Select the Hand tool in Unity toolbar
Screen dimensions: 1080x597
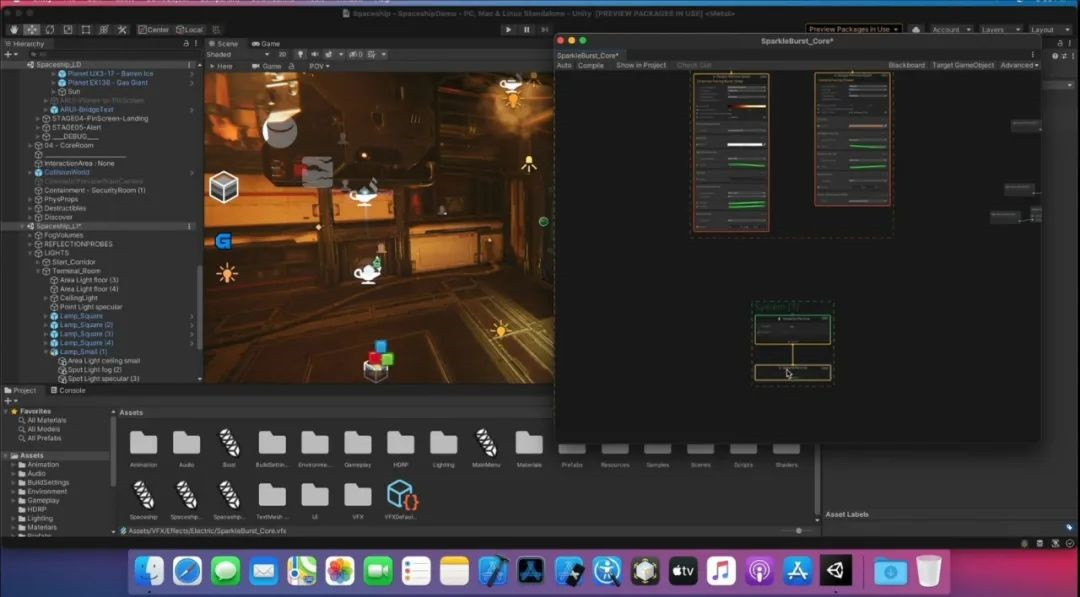click(12, 30)
